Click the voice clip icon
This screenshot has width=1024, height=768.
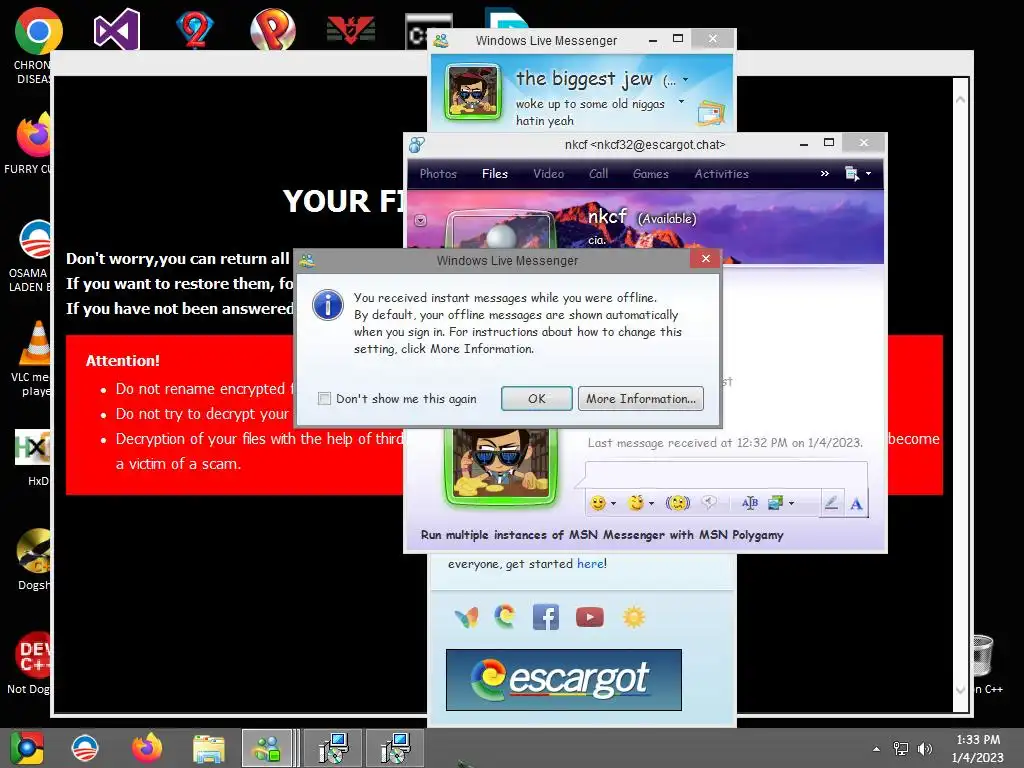tap(709, 502)
